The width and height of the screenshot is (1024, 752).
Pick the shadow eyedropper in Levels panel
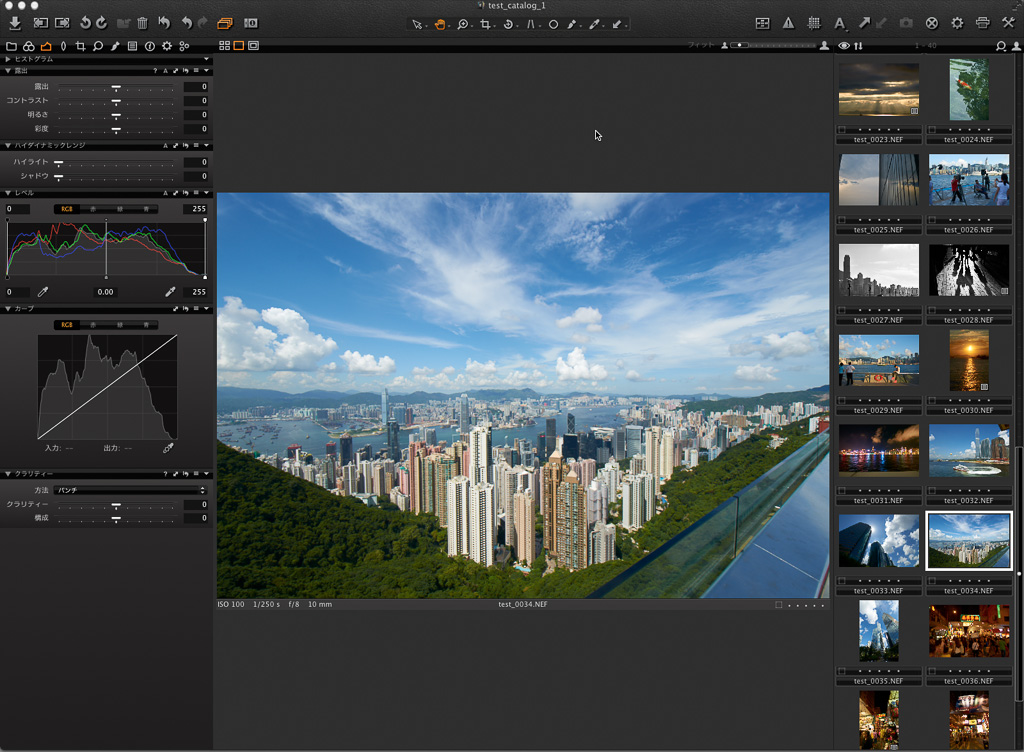click(43, 292)
